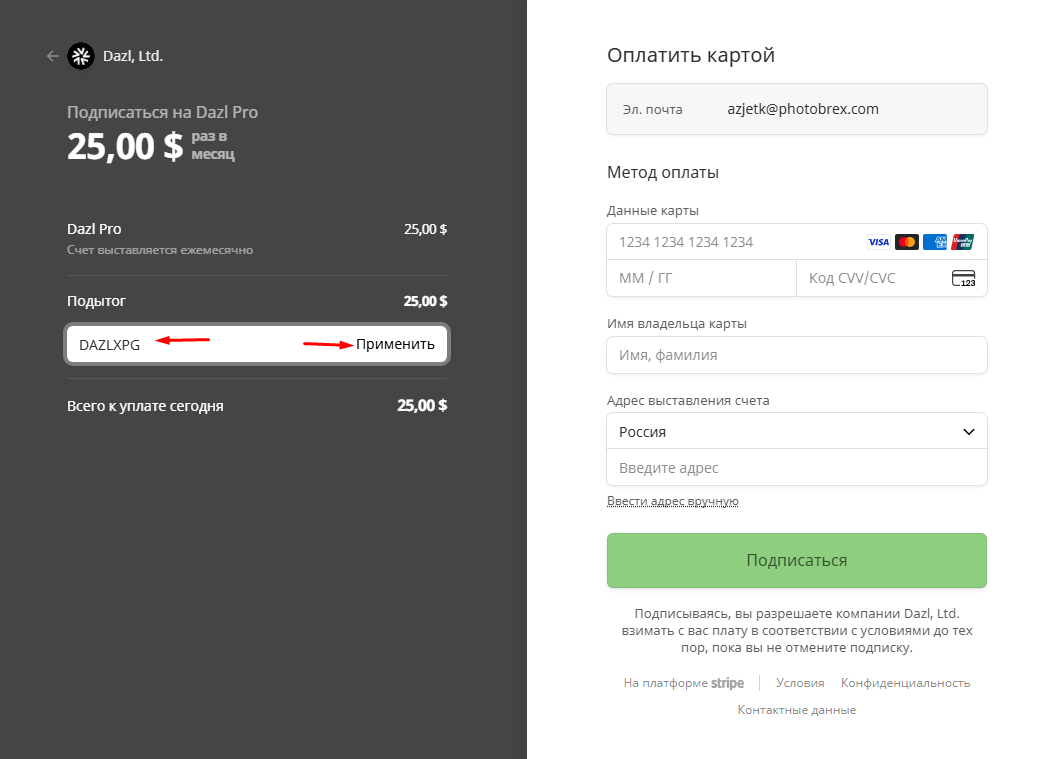Open Ввести адрес вручную link
The height and width of the screenshot is (759, 1050).
pos(672,501)
